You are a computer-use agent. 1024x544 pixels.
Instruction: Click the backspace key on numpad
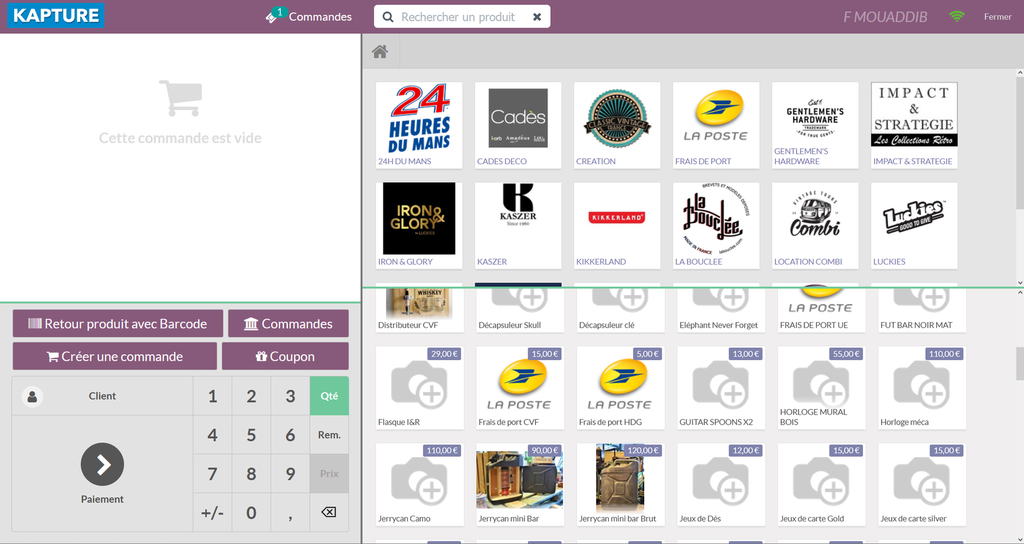329,513
